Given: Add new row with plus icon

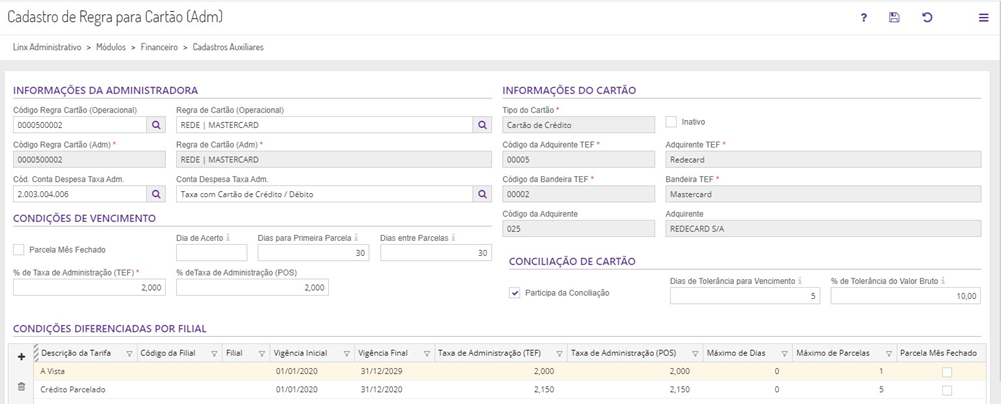Looking at the screenshot, I should tap(22, 355).
